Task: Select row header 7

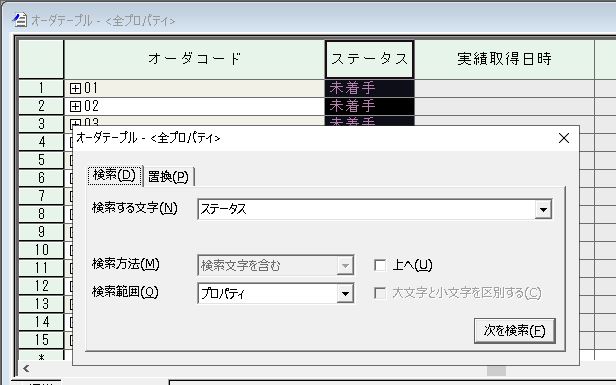Action: [x=41, y=196]
